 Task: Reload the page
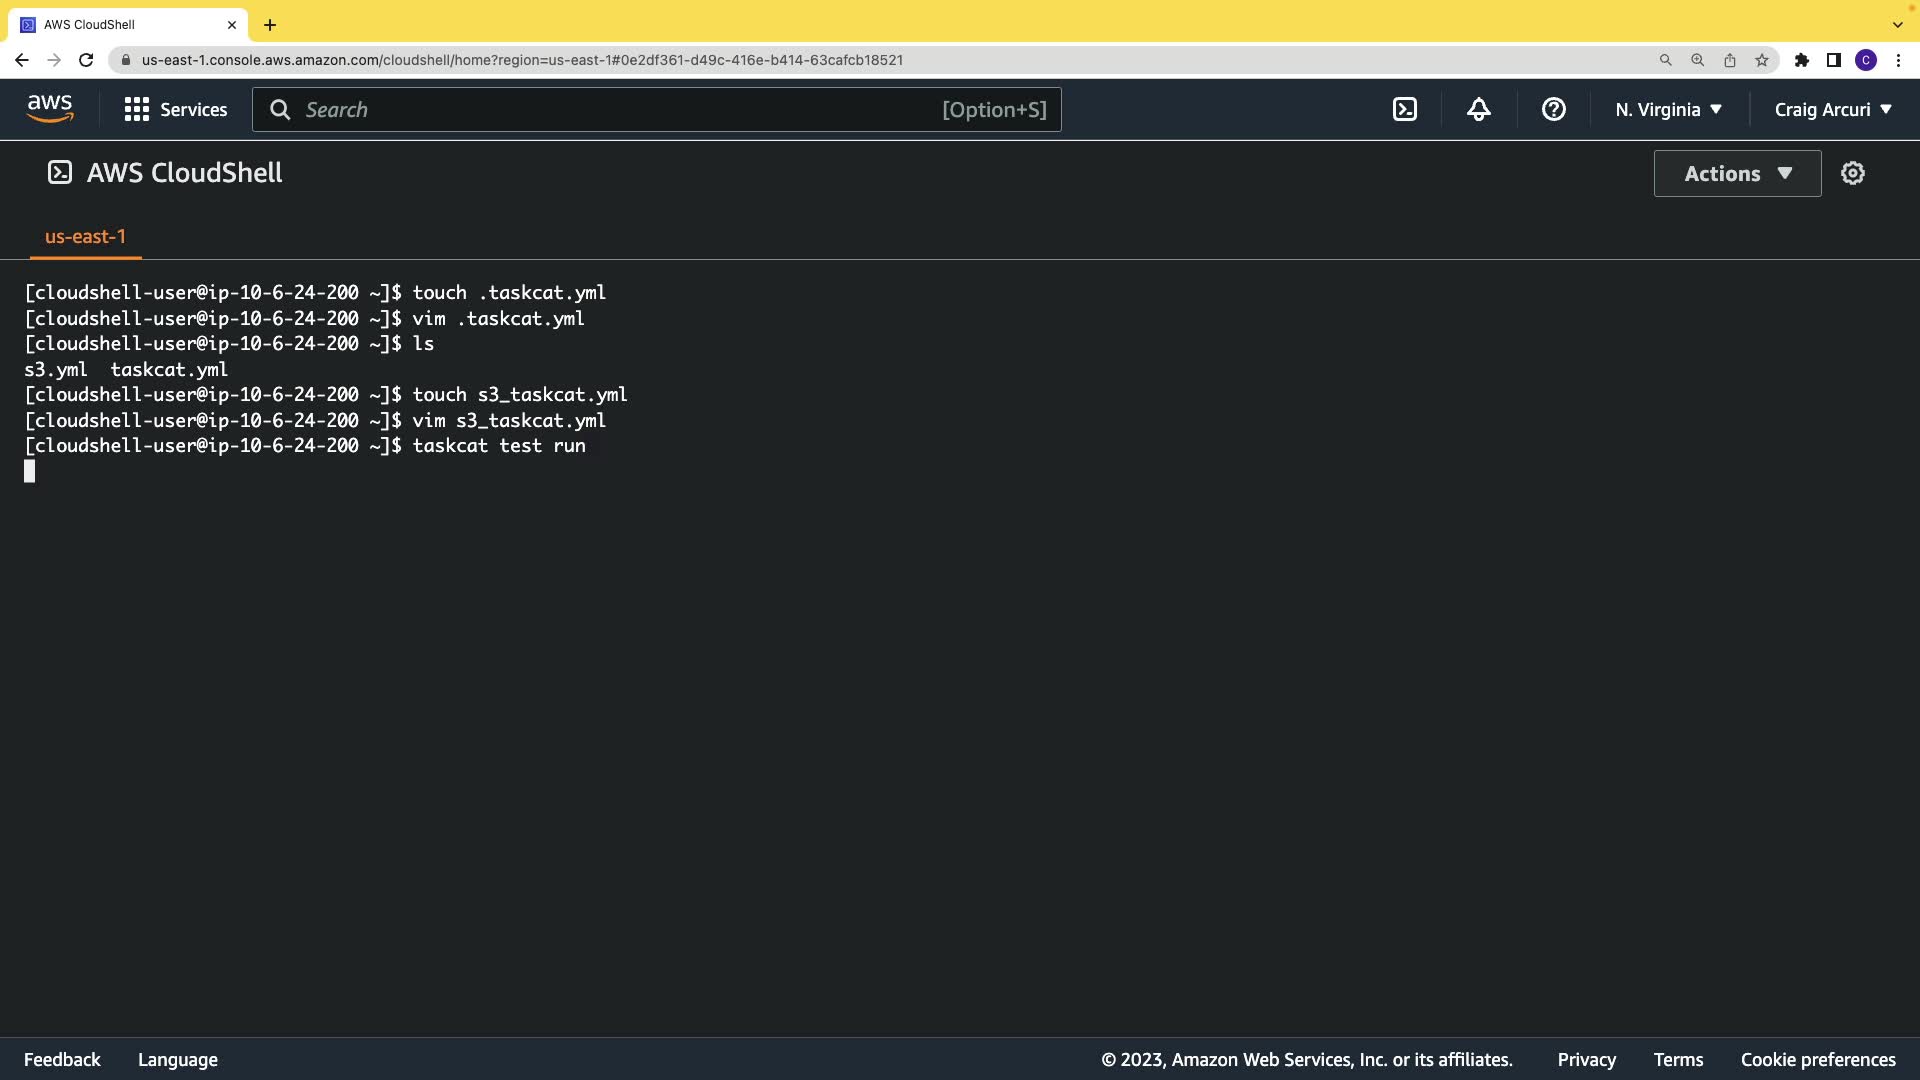tap(86, 60)
